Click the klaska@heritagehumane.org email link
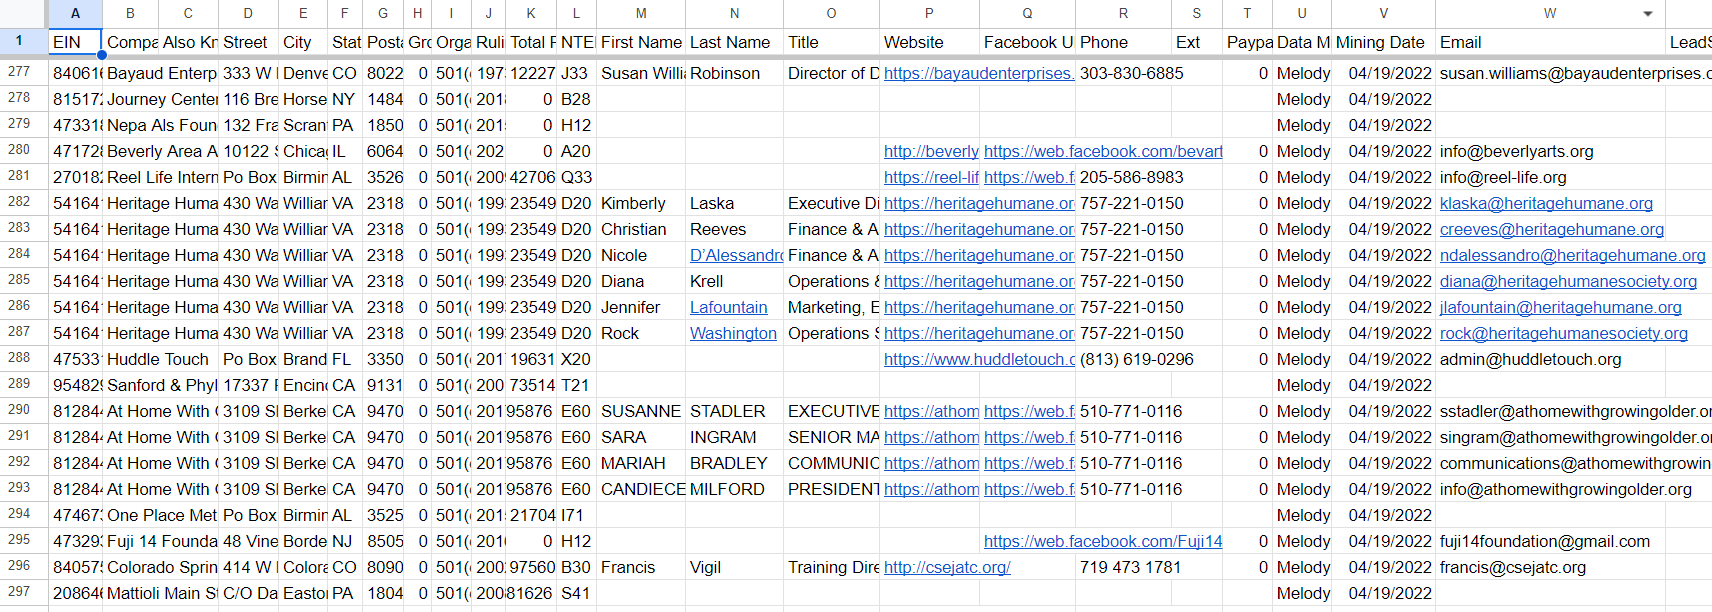Viewport: 1712px width, 612px height. click(1545, 204)
